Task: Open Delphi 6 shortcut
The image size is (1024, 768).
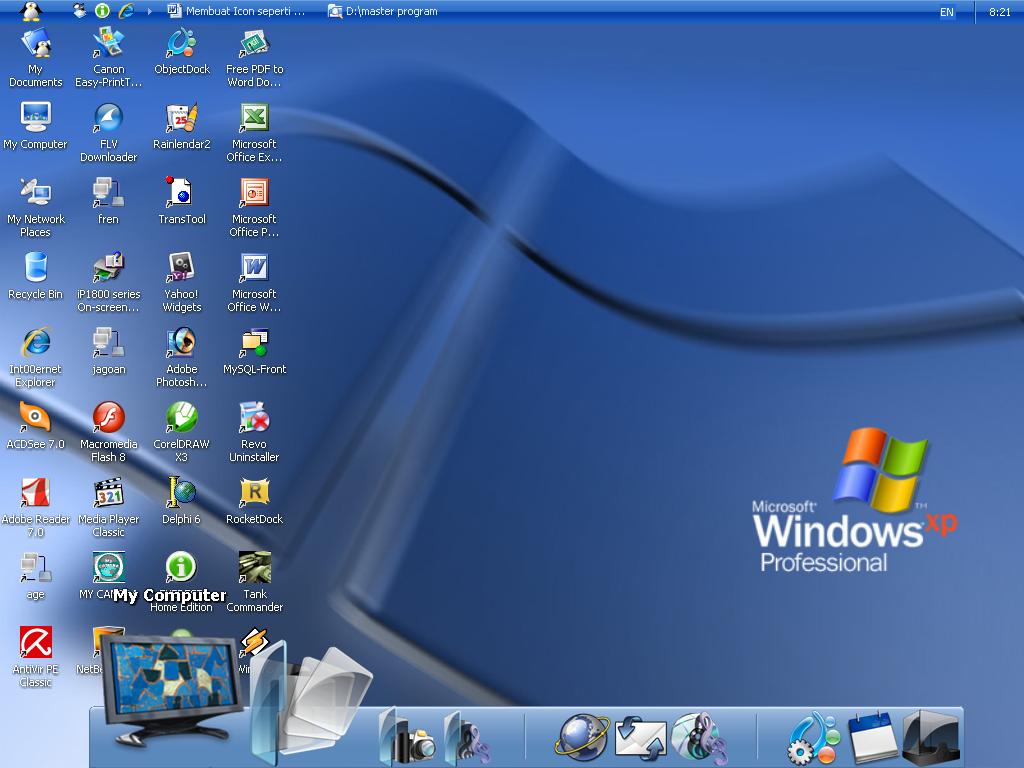Action: [182, 501]
